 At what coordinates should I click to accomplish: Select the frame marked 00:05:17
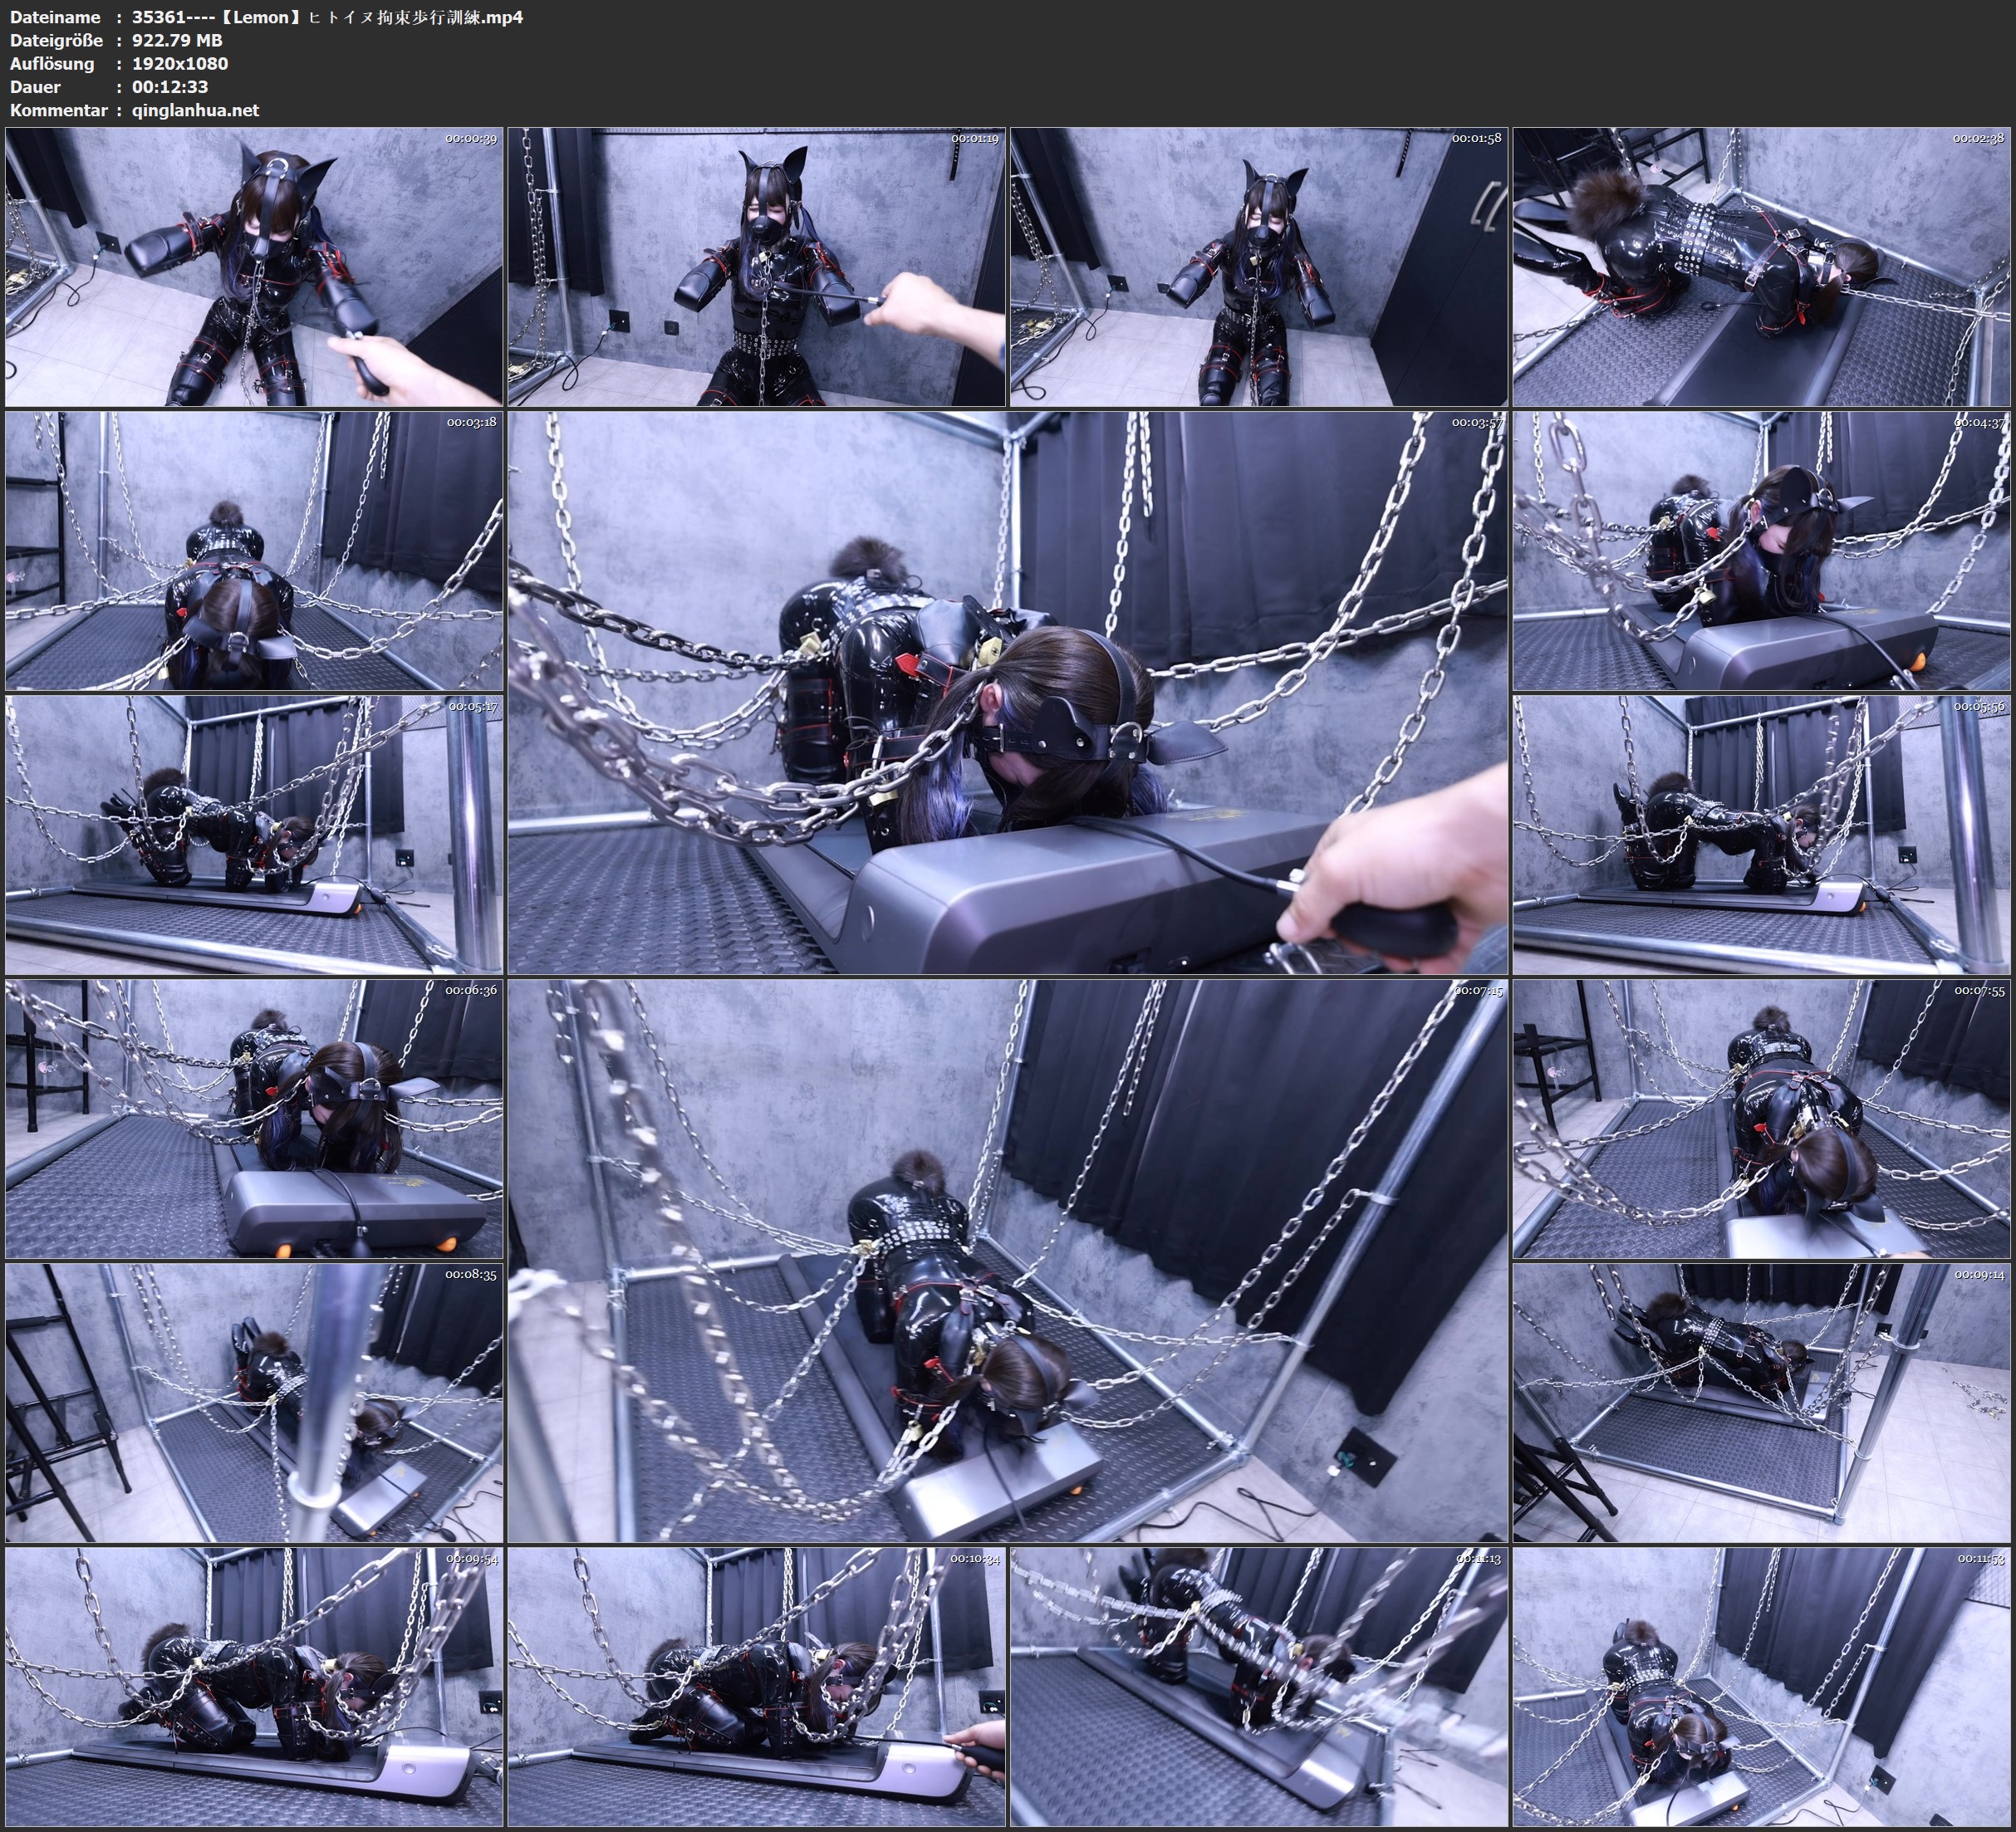pyautogui.click(x=254, y=835)
